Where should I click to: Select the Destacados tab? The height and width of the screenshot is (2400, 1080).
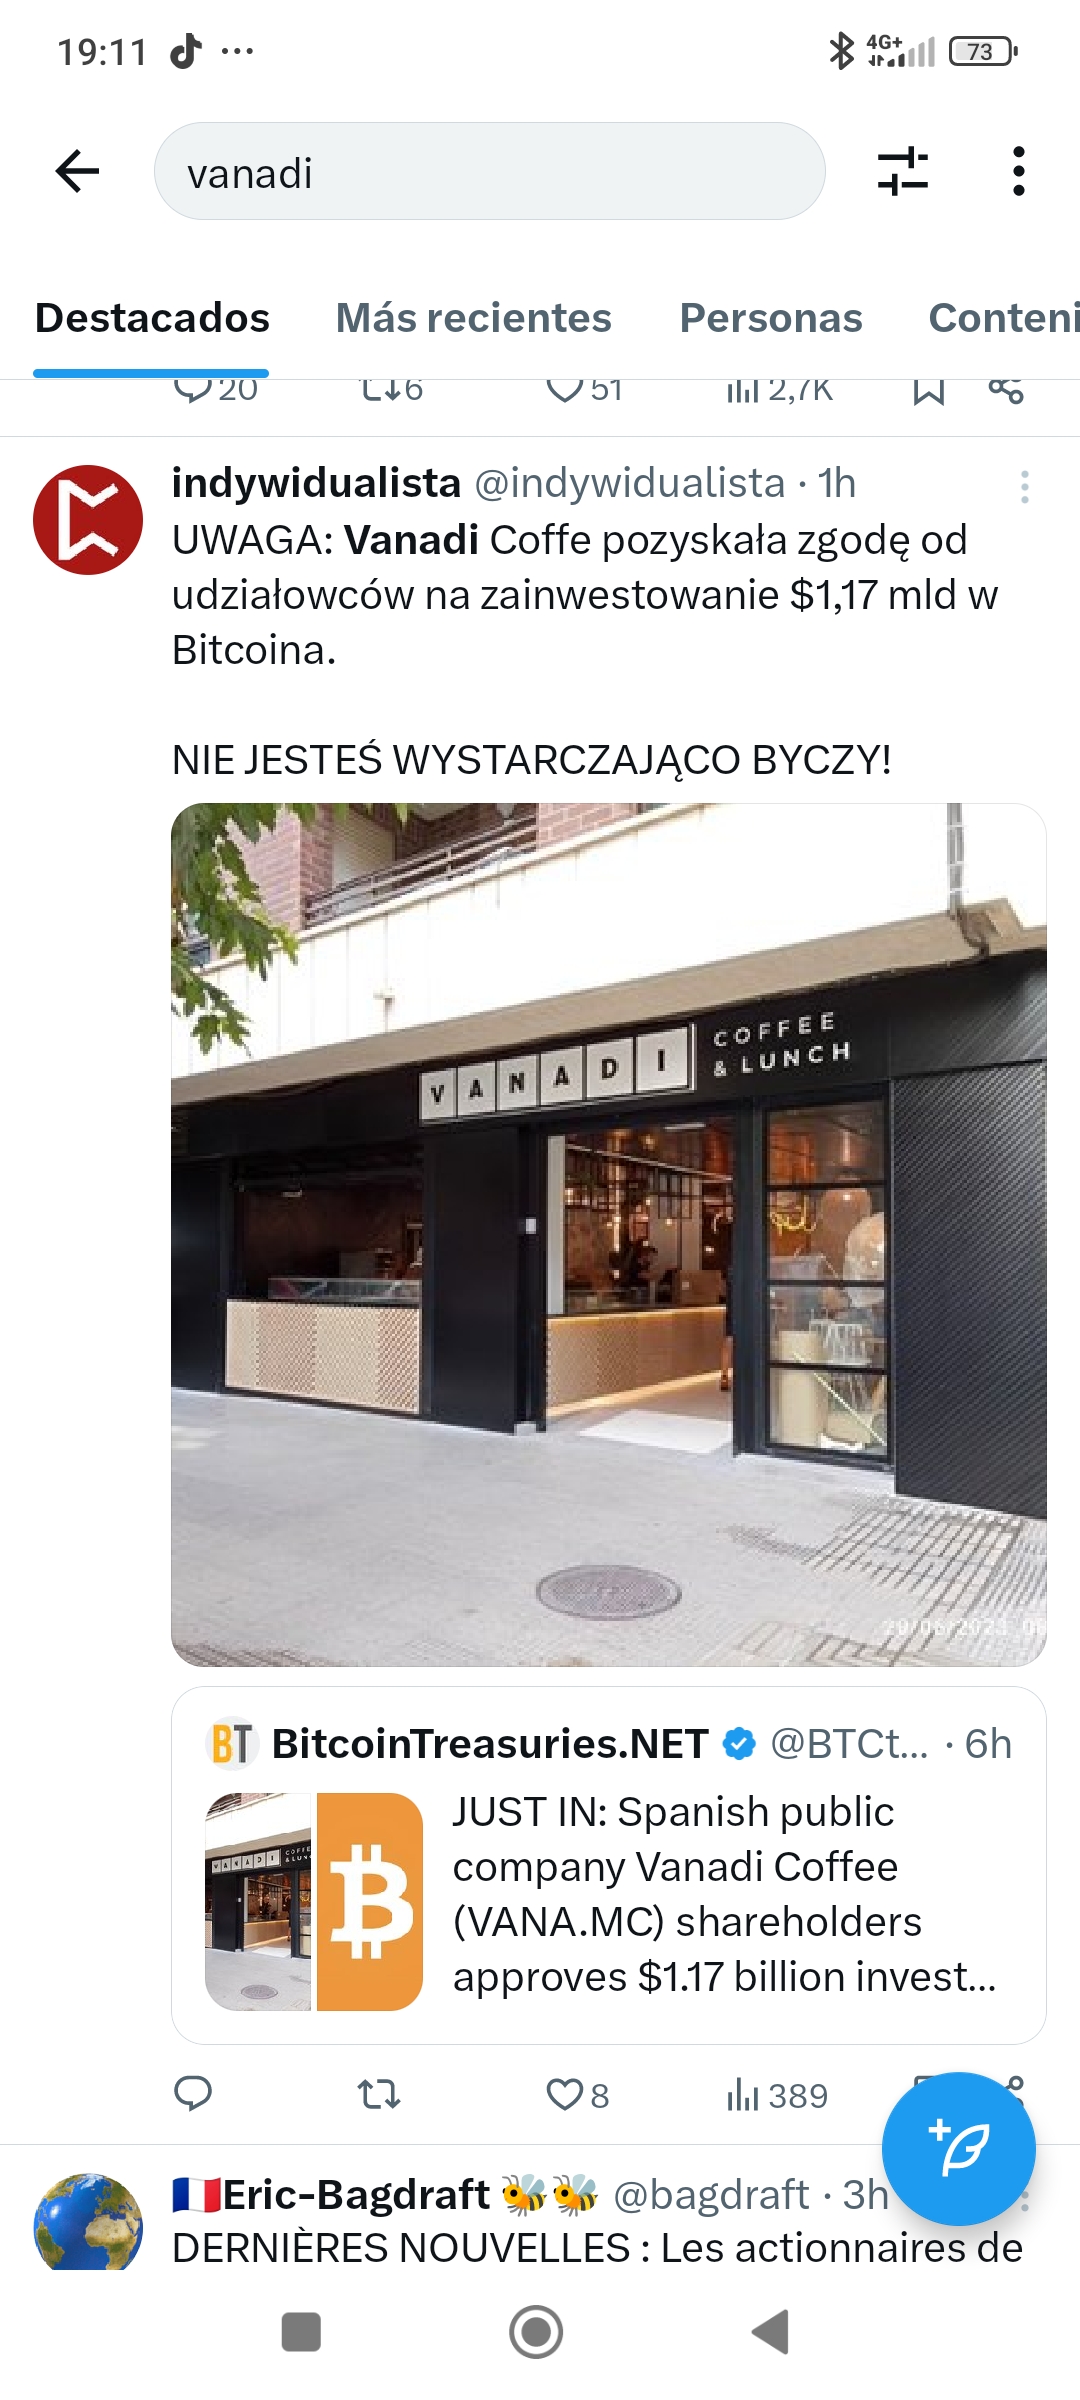[152, 318]
